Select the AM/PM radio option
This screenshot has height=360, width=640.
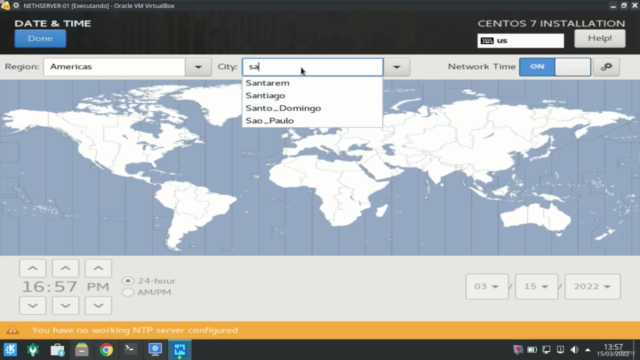point(128,292)
